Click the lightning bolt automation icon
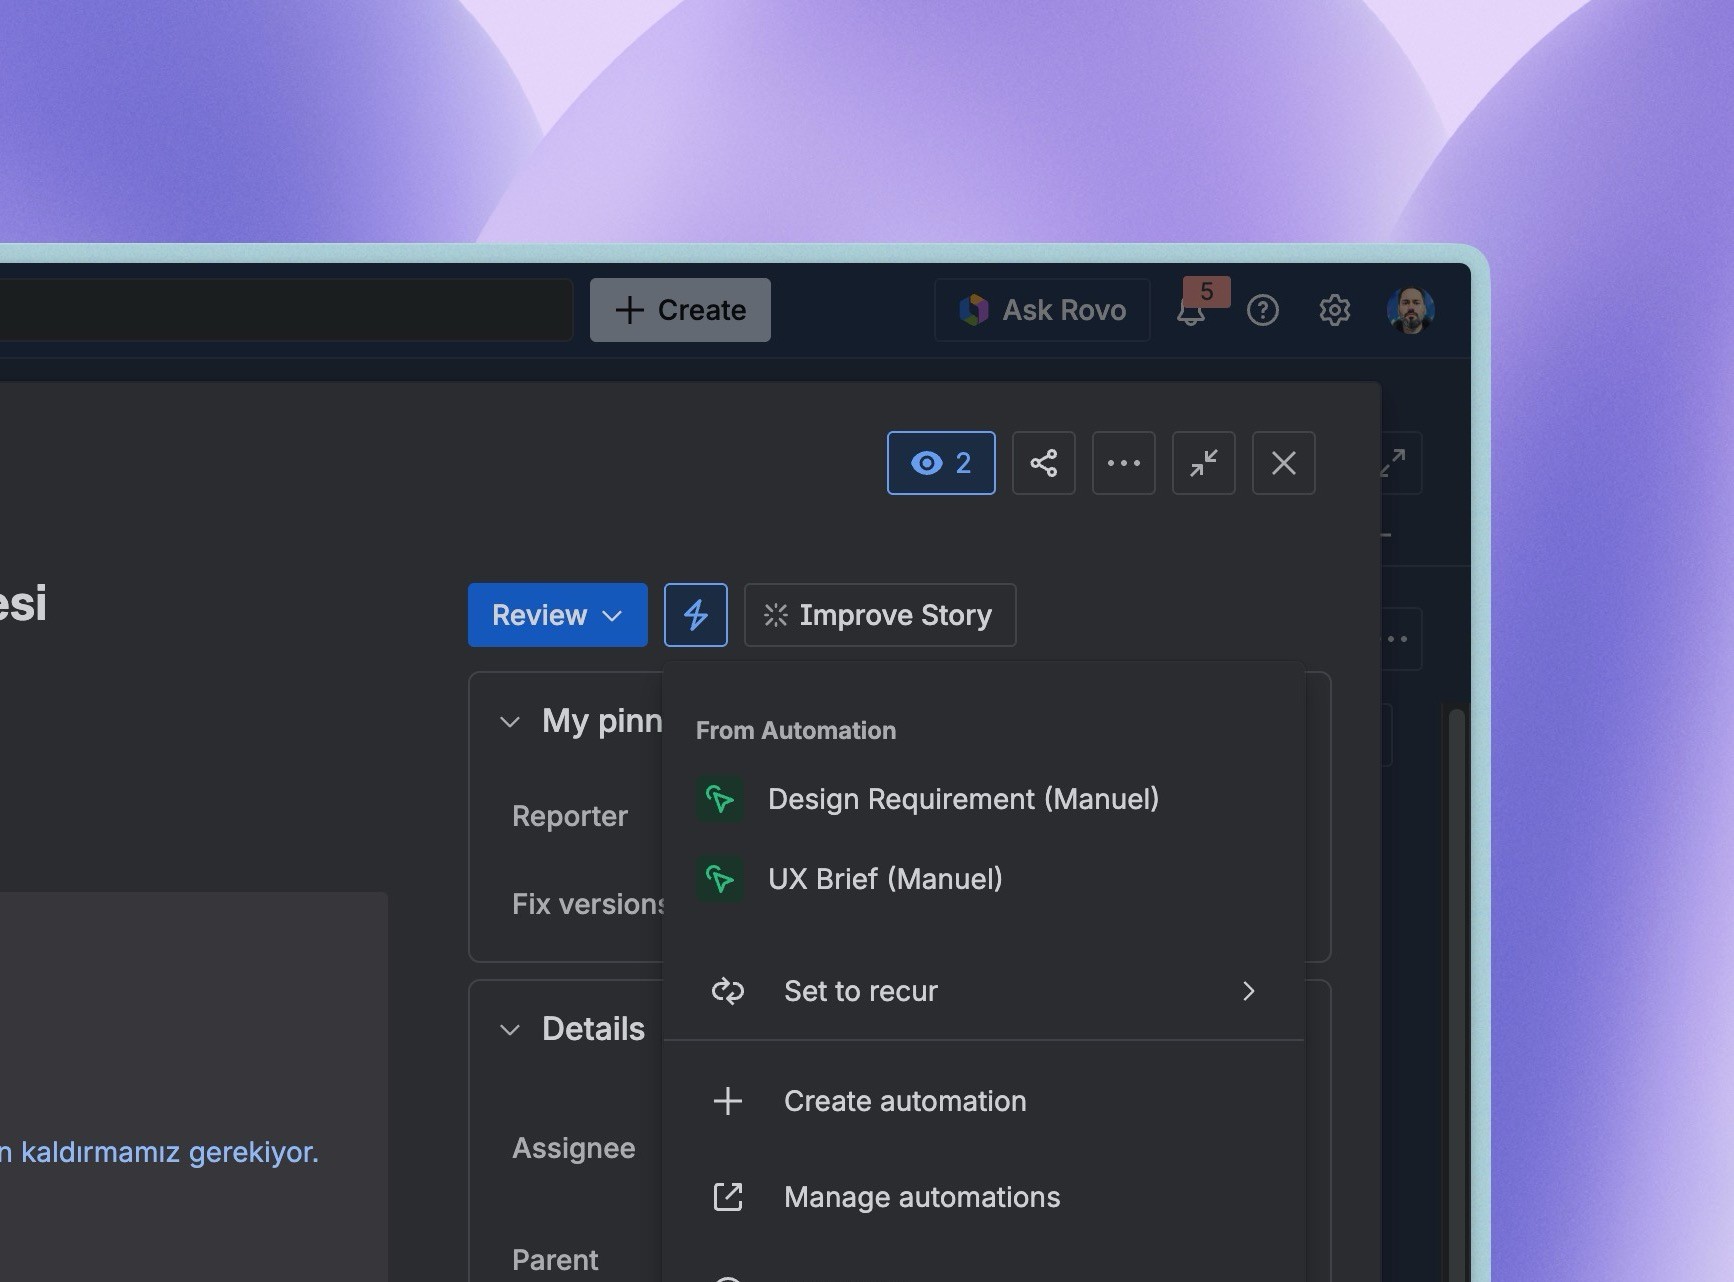The image size is (1734, 1282). coord(695,615)
